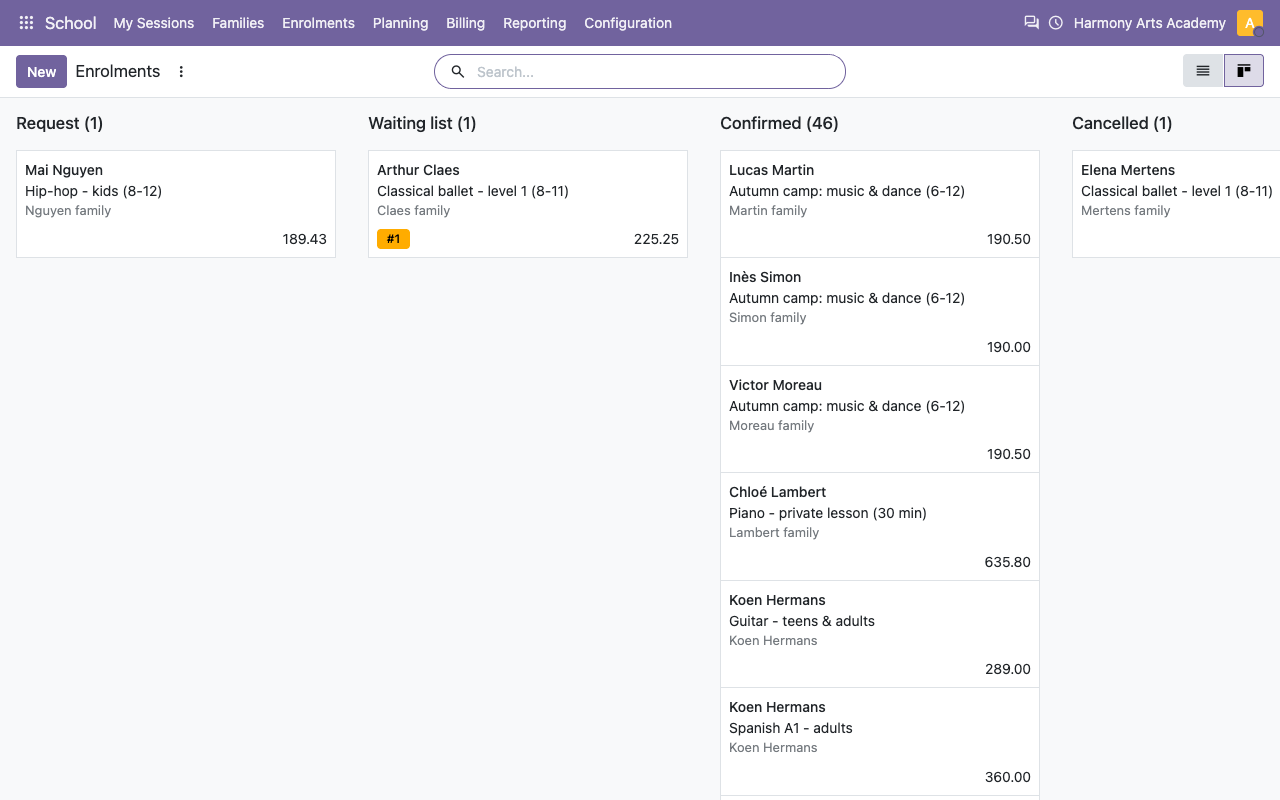
Task: Click the Nguyen family label
Action: coord(68,211)
